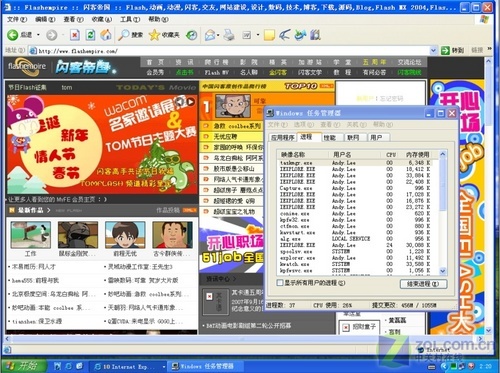This screenshot has width=500, height=373.
Task: Click the banner's previous arrow icon
Action: (x=180, y=101)
